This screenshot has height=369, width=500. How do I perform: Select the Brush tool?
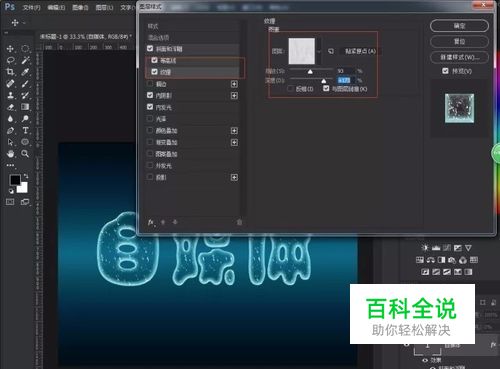point(25,84)
